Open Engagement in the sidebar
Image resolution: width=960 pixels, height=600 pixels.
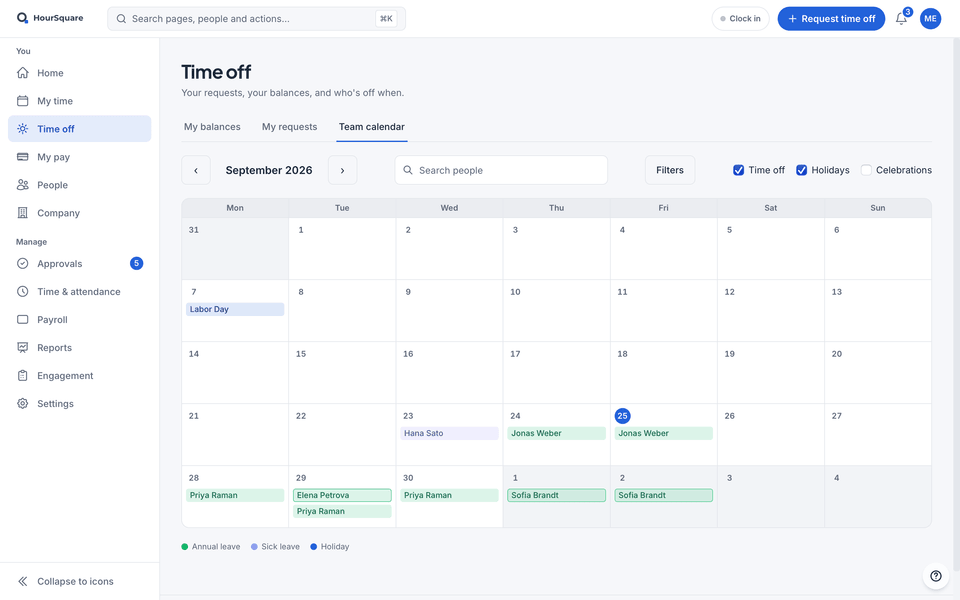(80, 376)
